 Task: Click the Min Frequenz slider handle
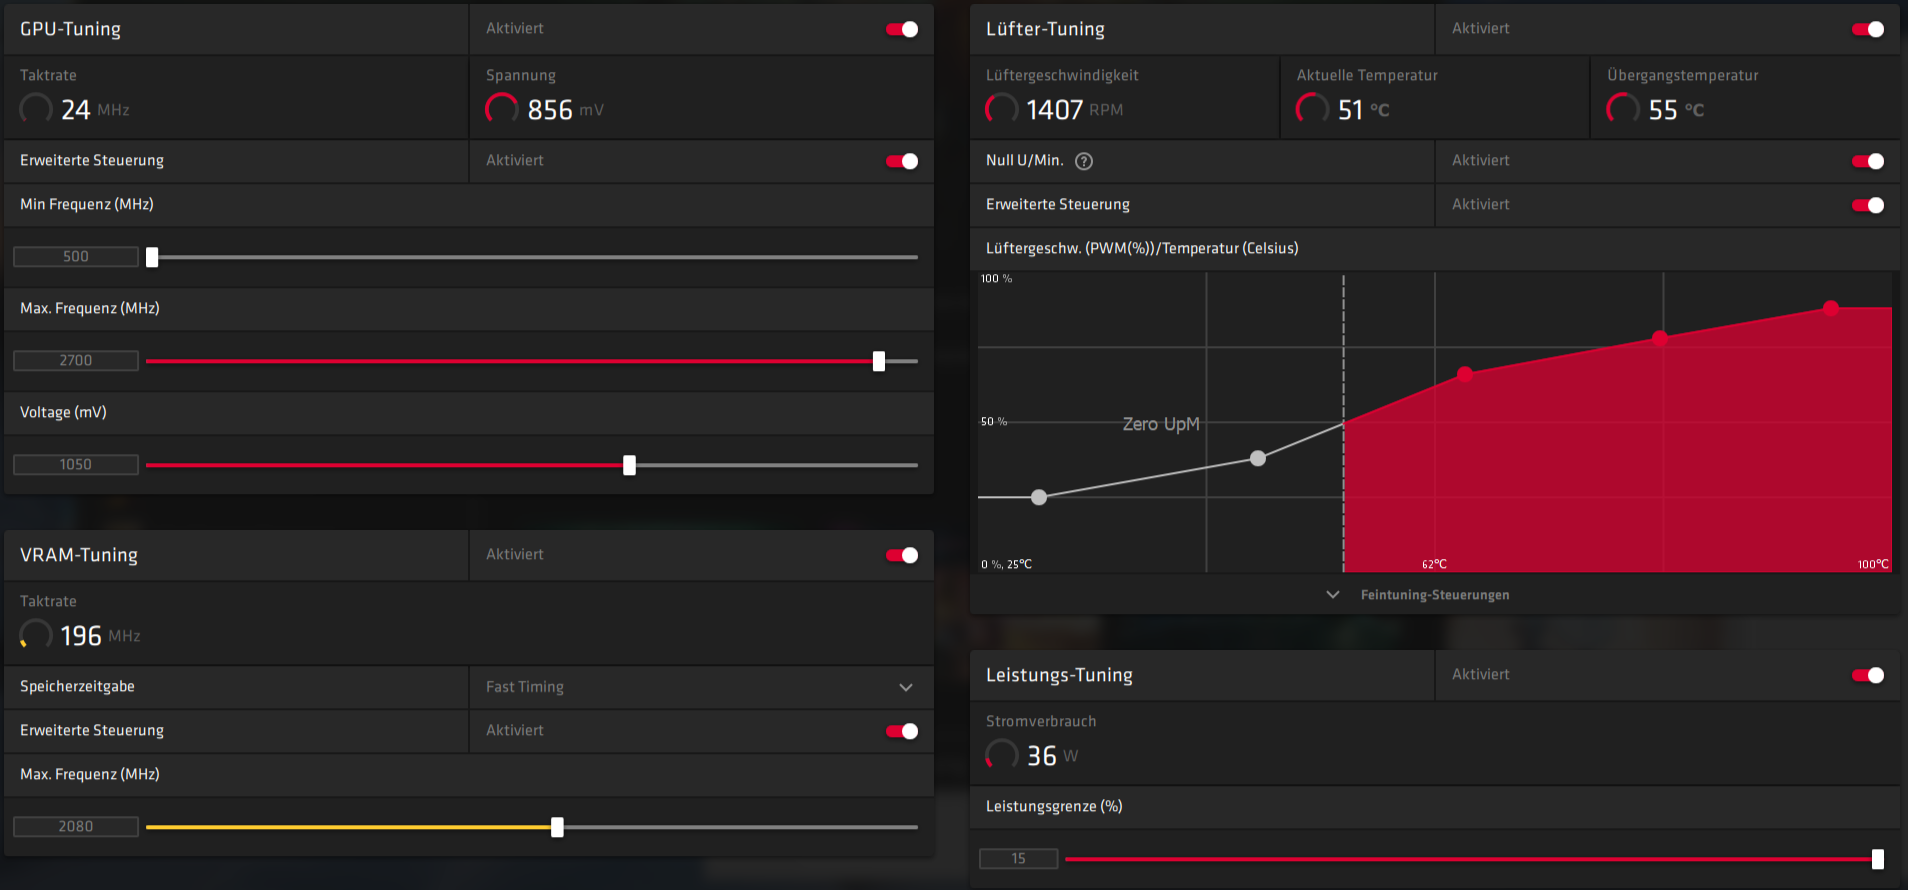152,257
